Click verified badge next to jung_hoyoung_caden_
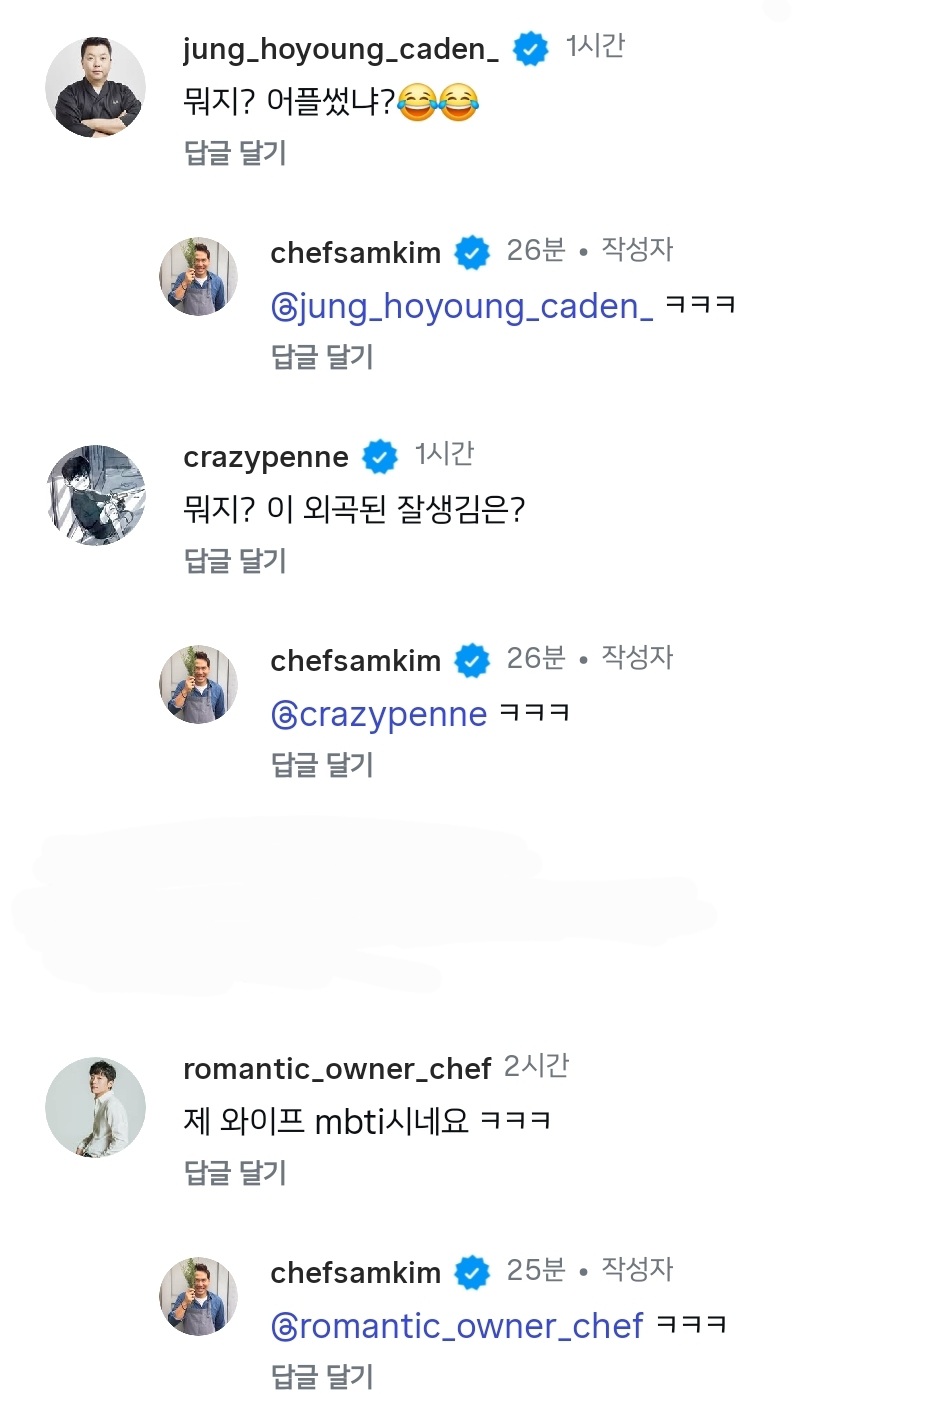The width and height of the screenshot is (928, 1426). point(530,48)
